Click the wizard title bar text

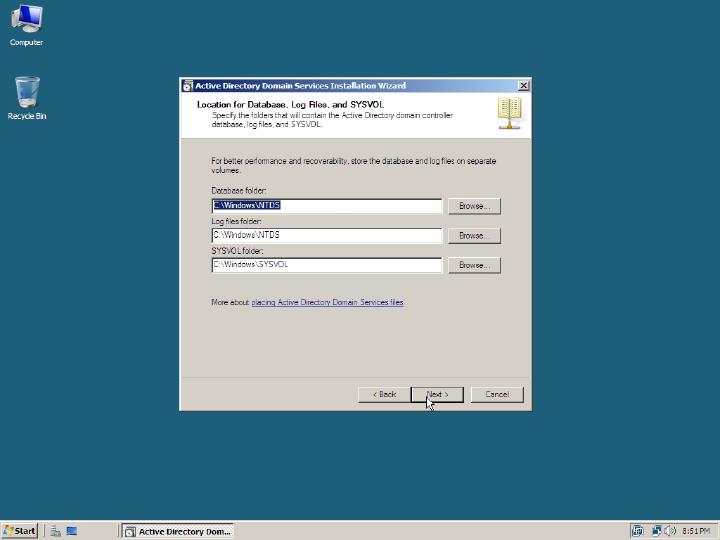pyautogui.click(x=300, y=86)
